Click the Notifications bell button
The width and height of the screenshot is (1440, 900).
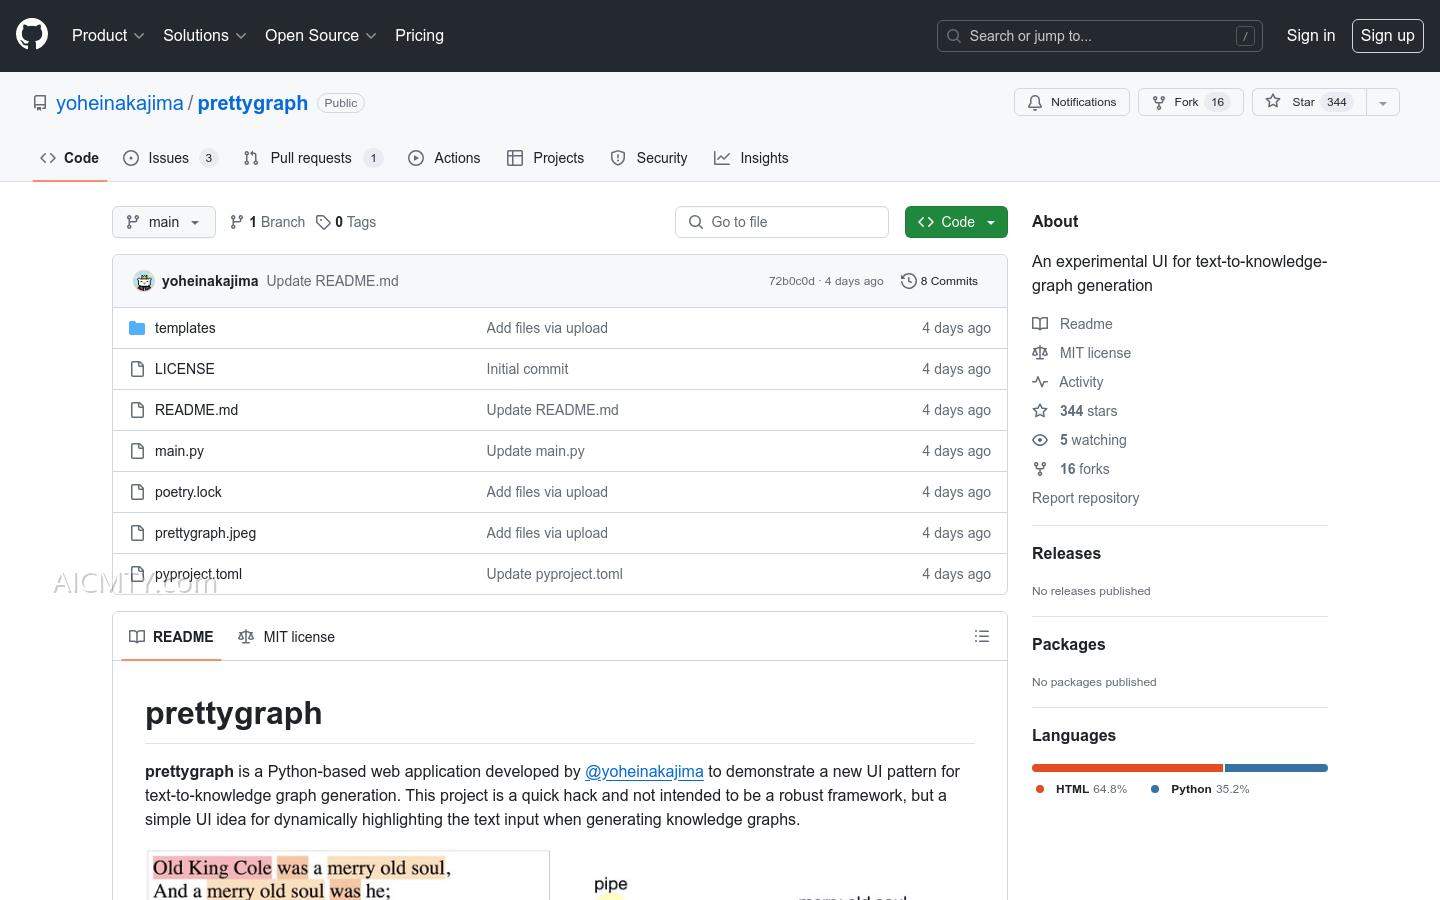click(x=1072, y=102)
